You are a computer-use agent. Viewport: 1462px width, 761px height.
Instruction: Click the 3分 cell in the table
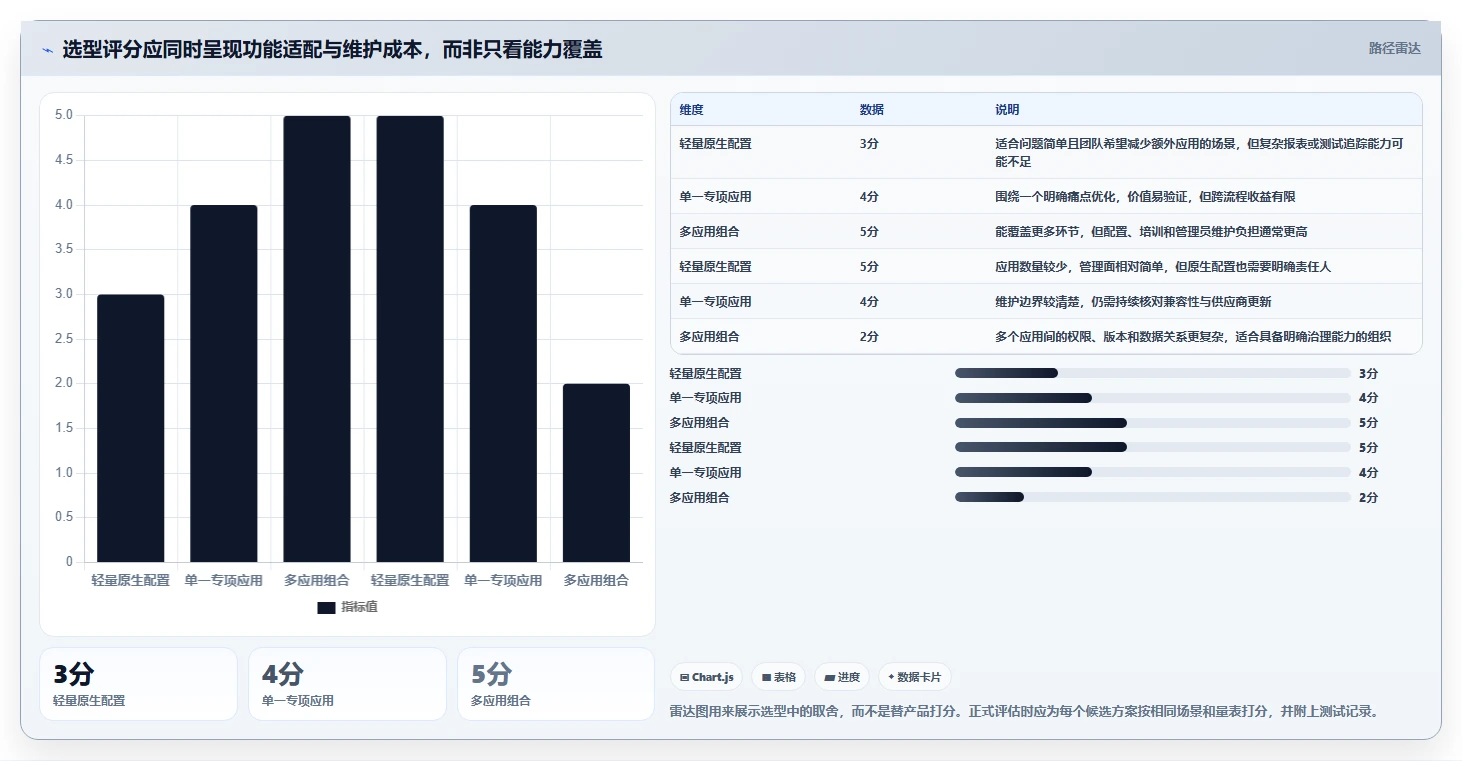click(x=869, y=144)
